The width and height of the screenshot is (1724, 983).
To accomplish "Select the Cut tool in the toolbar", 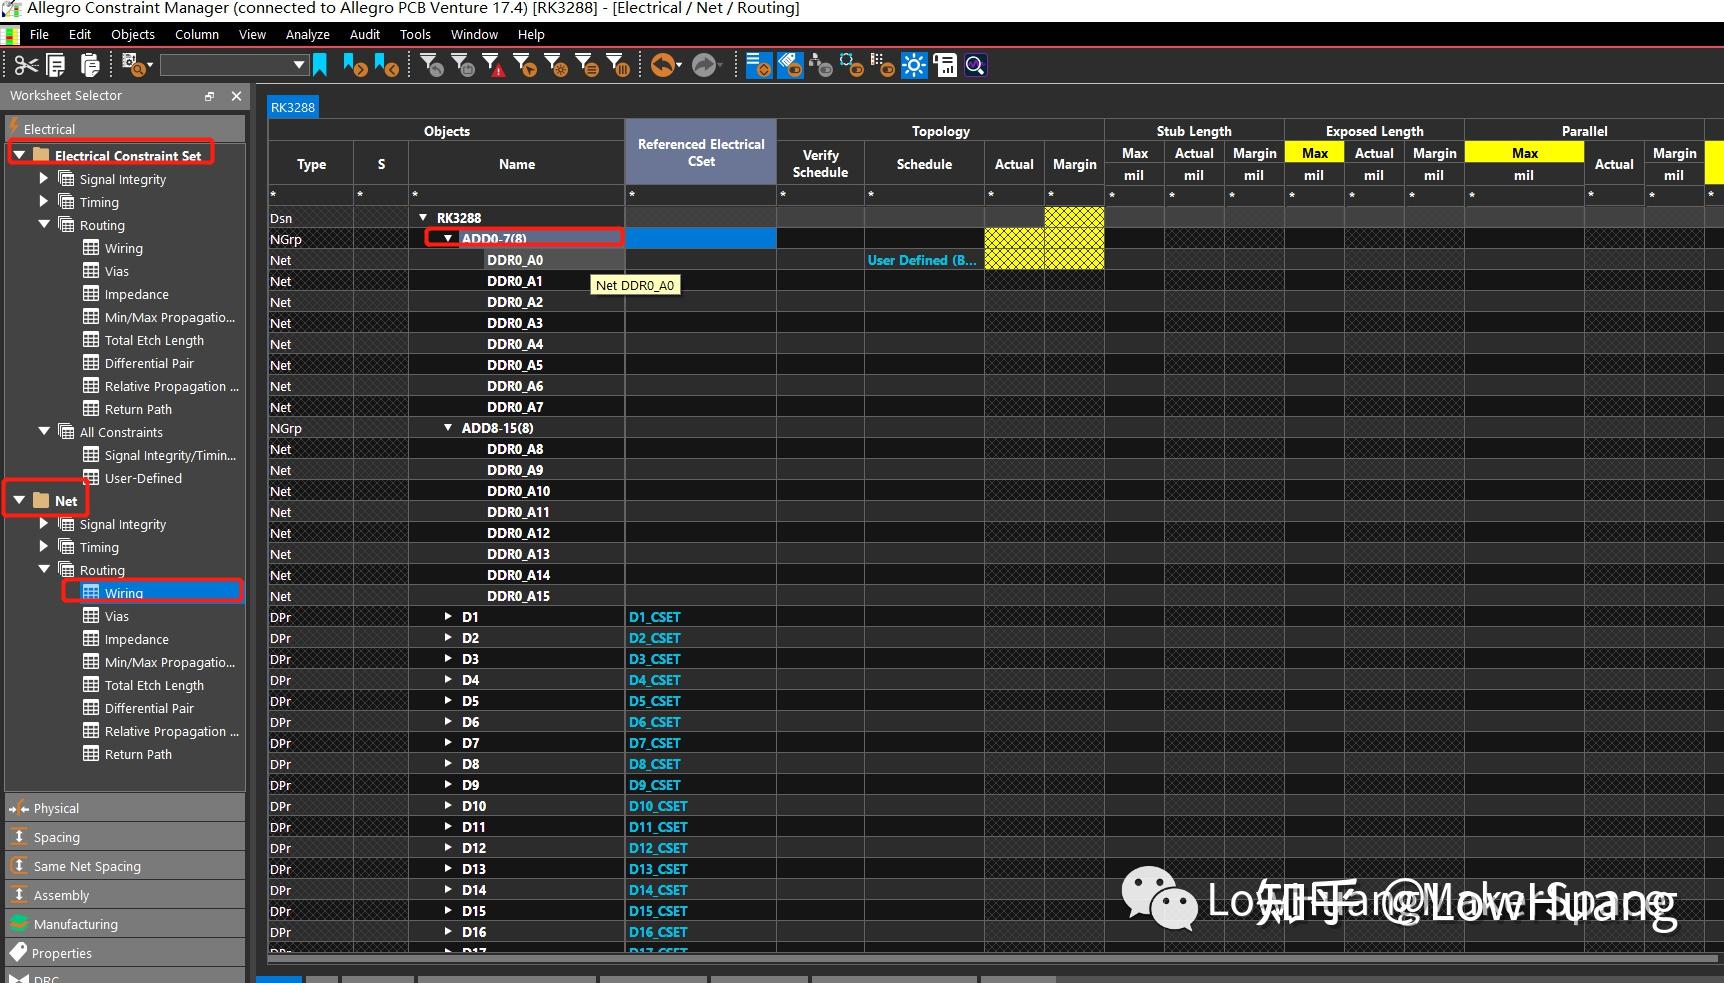I will click(25, 64).
